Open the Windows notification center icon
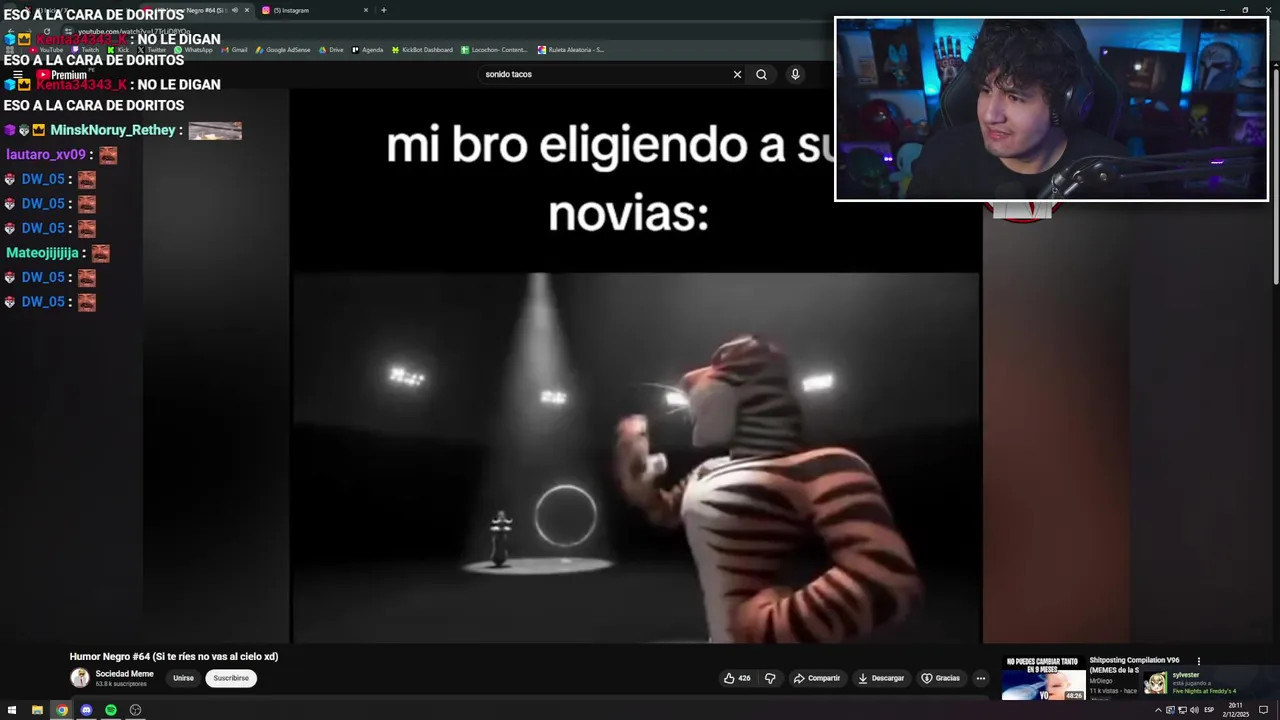Image resolution: width=1280 pixels, height=720 pixels. coord(1263,710)
